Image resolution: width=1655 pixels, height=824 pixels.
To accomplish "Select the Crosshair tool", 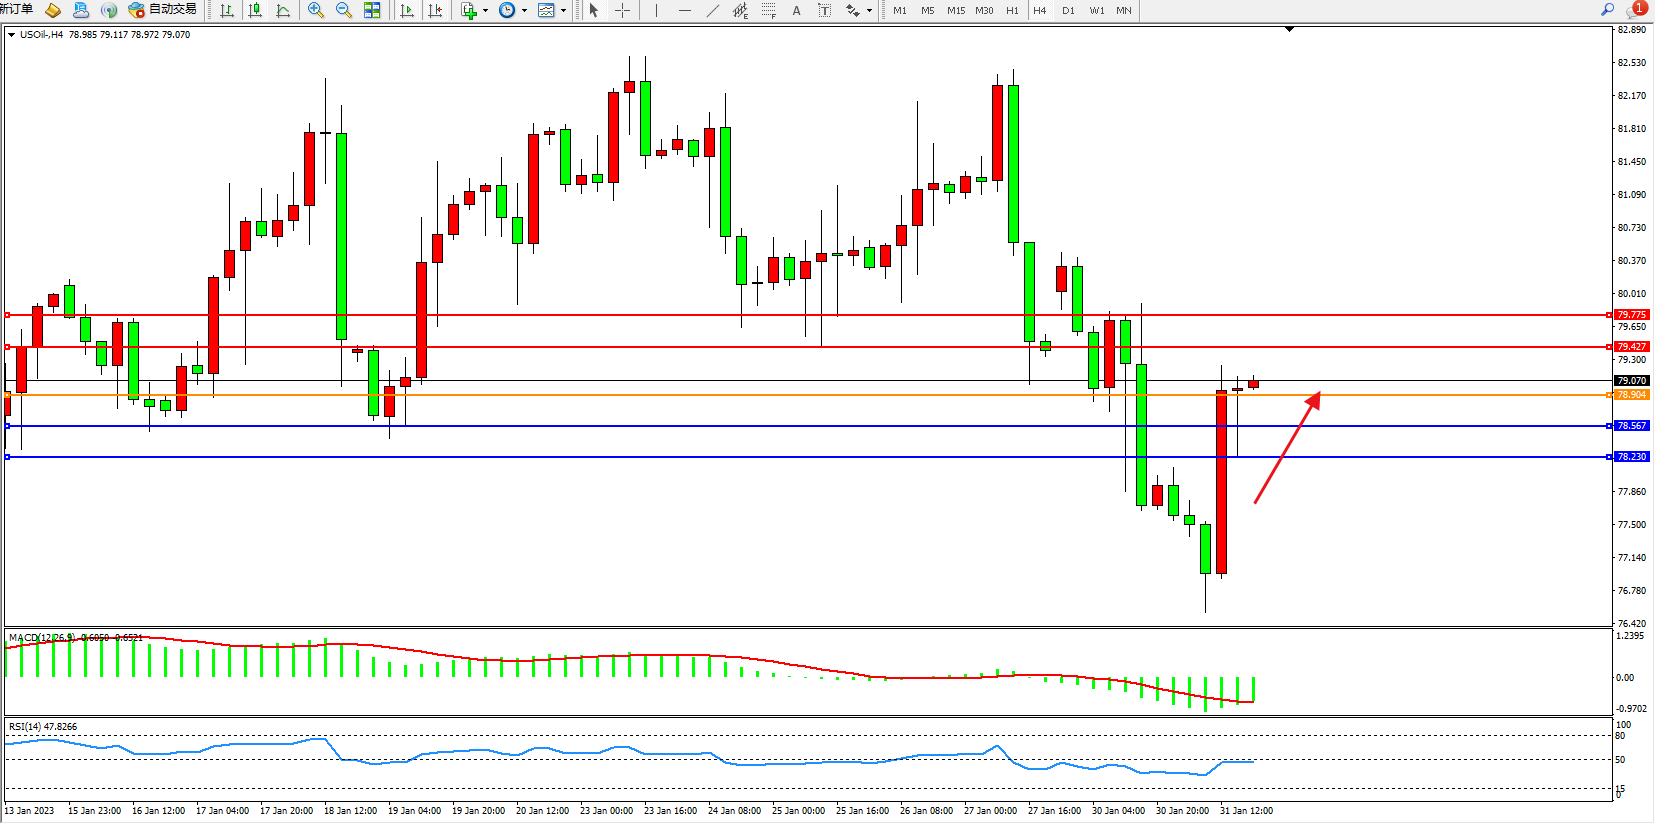I will click(622, 10).
